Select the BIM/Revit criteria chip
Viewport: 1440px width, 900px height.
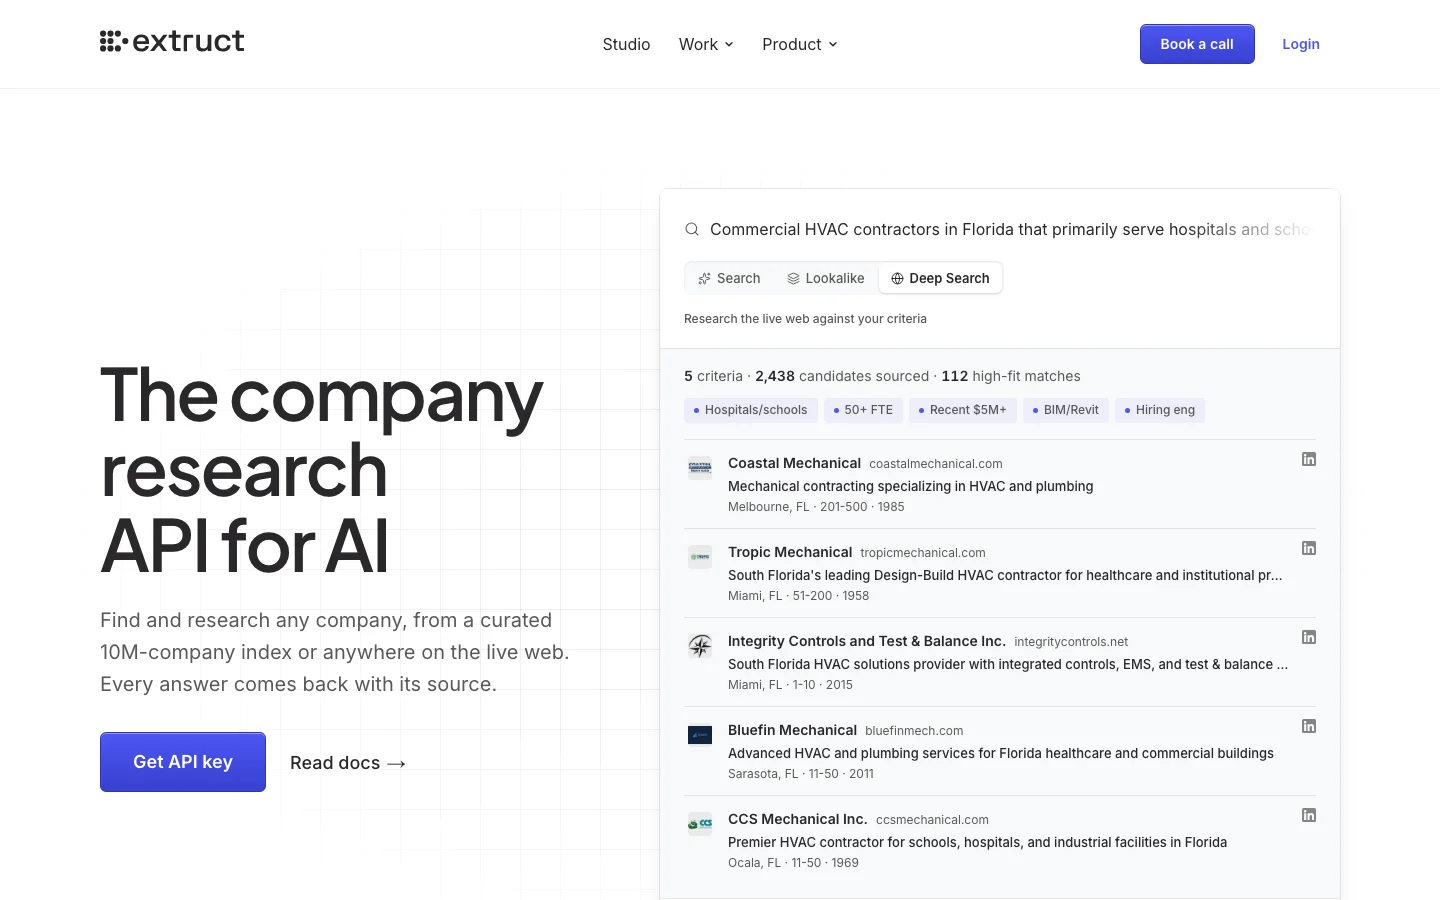tap(1066, 410)
